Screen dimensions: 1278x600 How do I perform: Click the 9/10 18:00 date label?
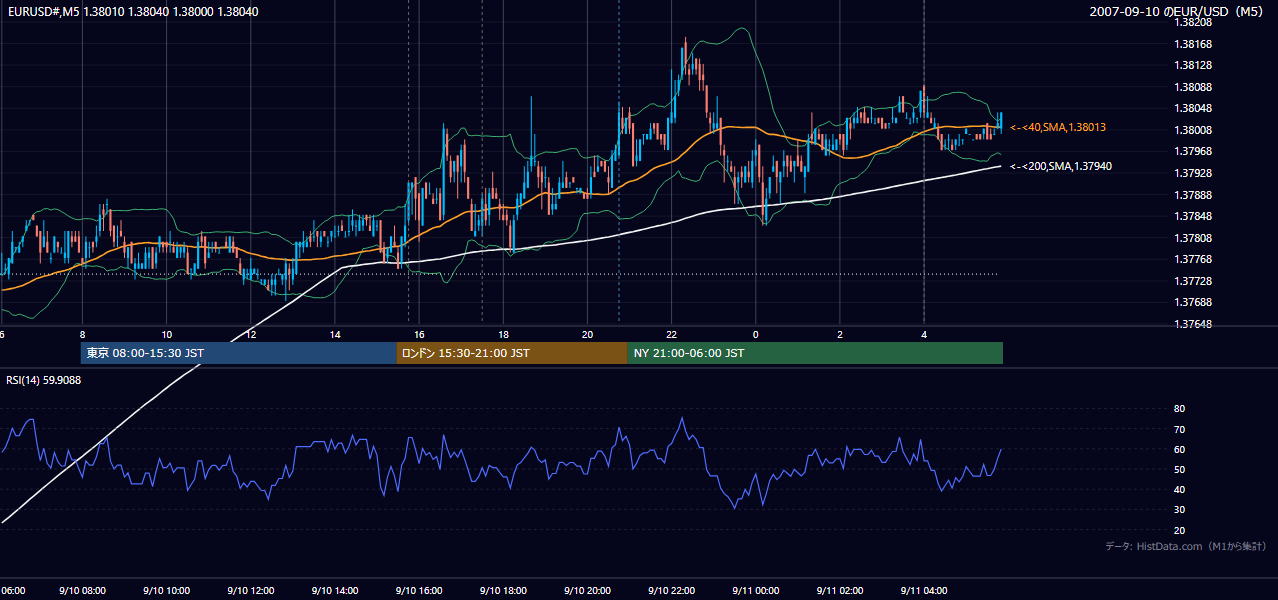(503, 591)
